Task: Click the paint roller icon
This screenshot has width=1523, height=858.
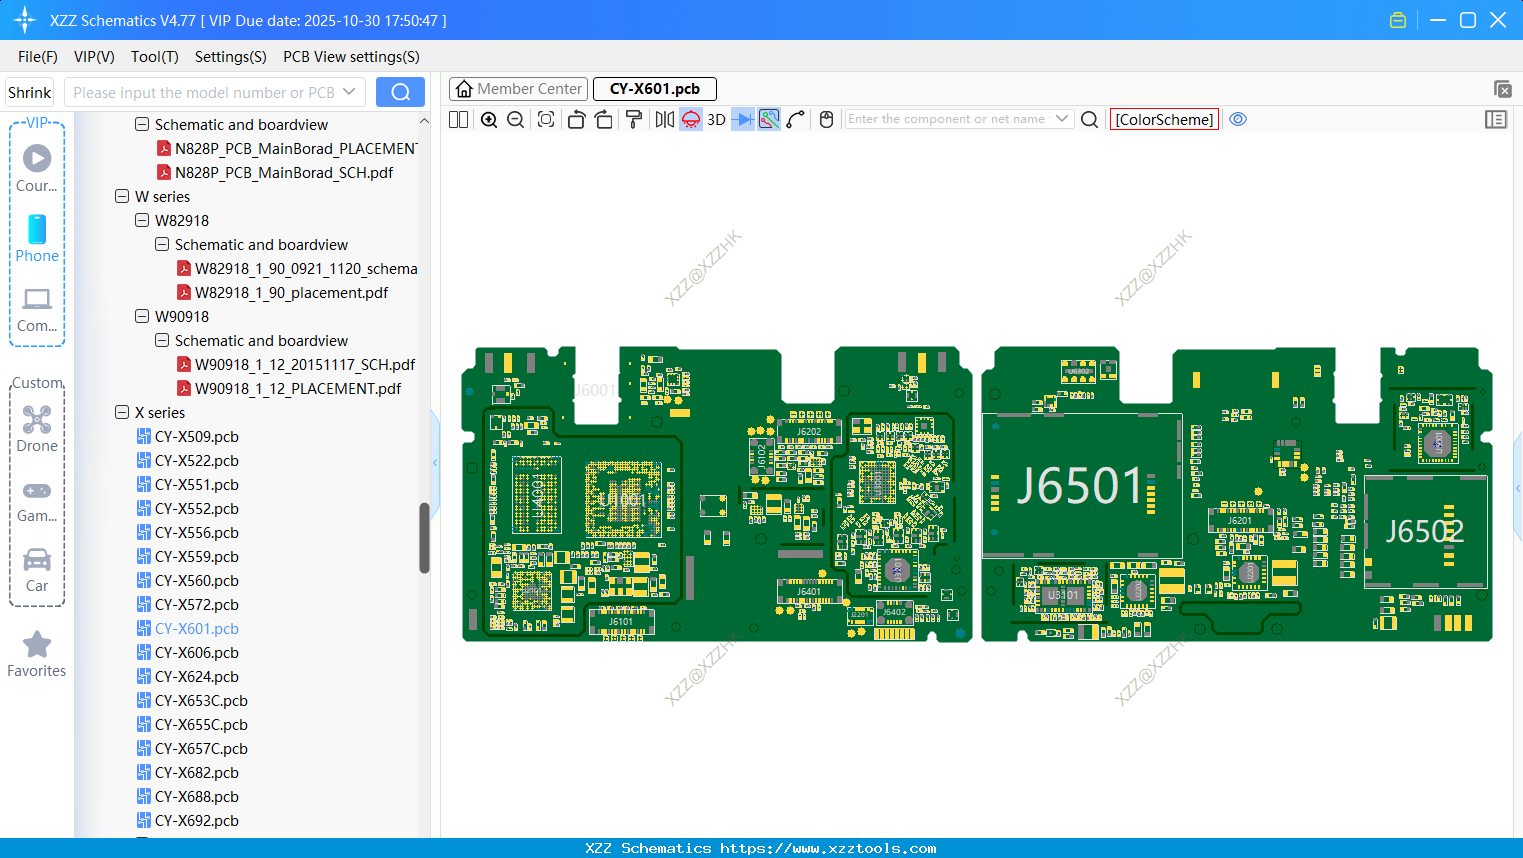Action: pos(633,120)
